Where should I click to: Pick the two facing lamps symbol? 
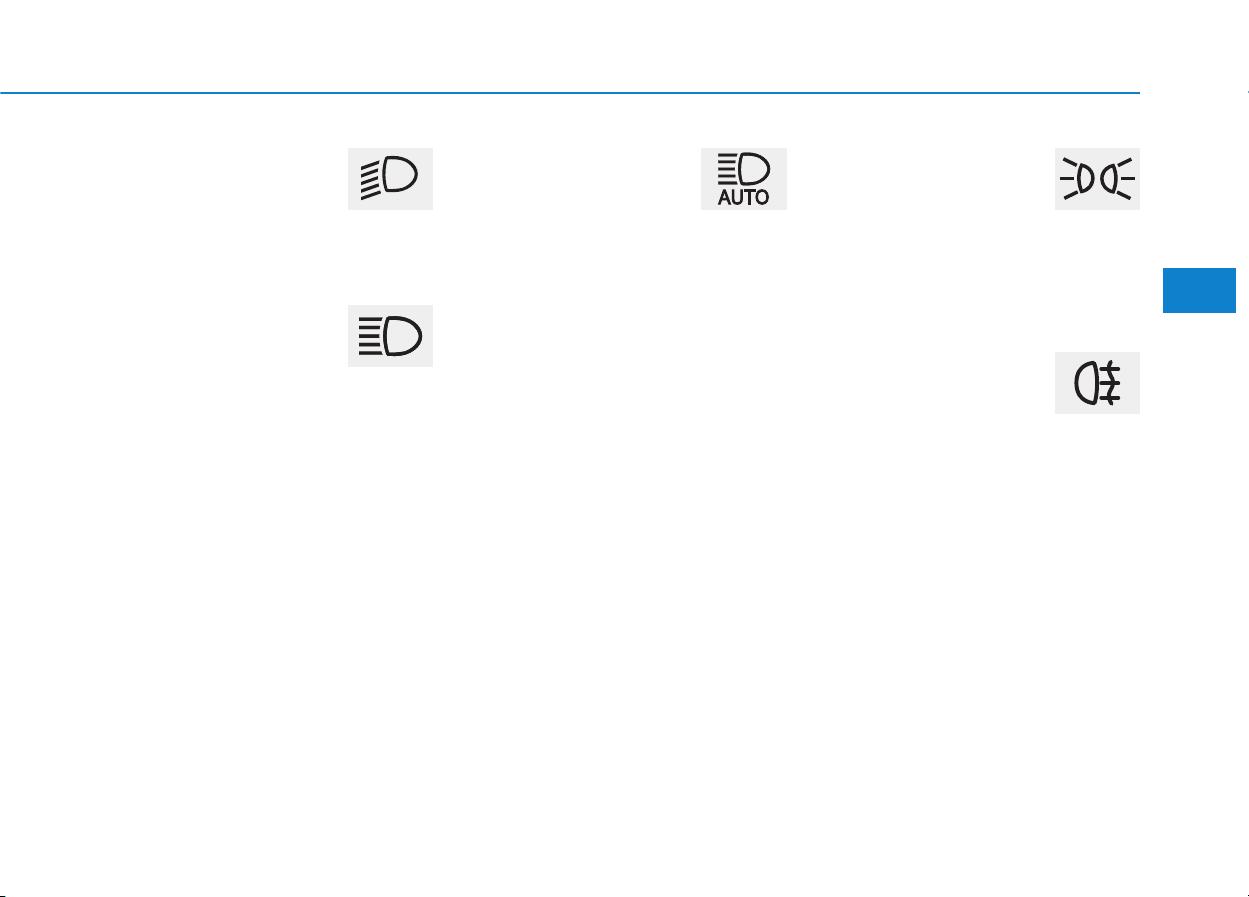[x=1097, y=179]
